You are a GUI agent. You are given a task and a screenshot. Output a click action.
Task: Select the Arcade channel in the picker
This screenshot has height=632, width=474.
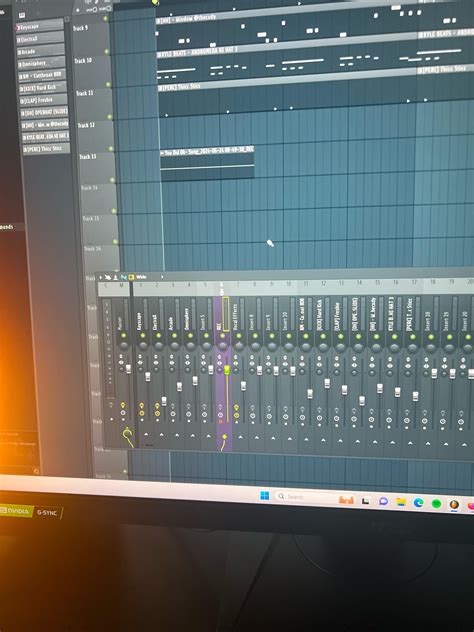[x=40, y=51]
